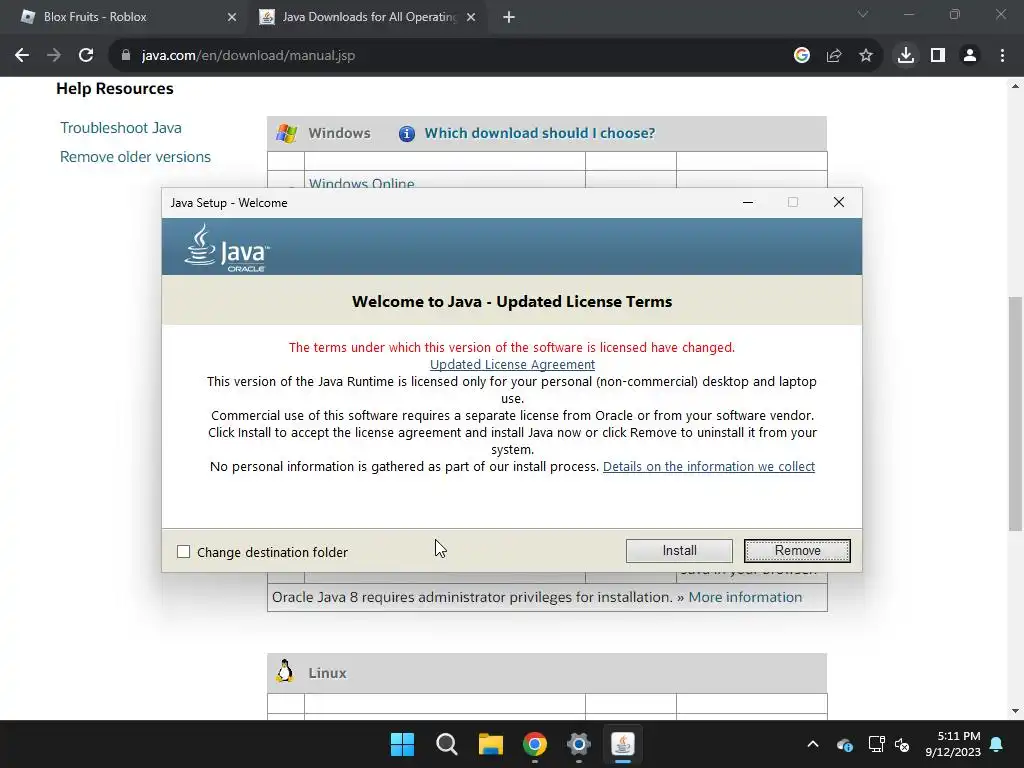Switch to Chrome in the taskbar
Image resolution: width=1024 pixels, height=768 pixels.
534,744
